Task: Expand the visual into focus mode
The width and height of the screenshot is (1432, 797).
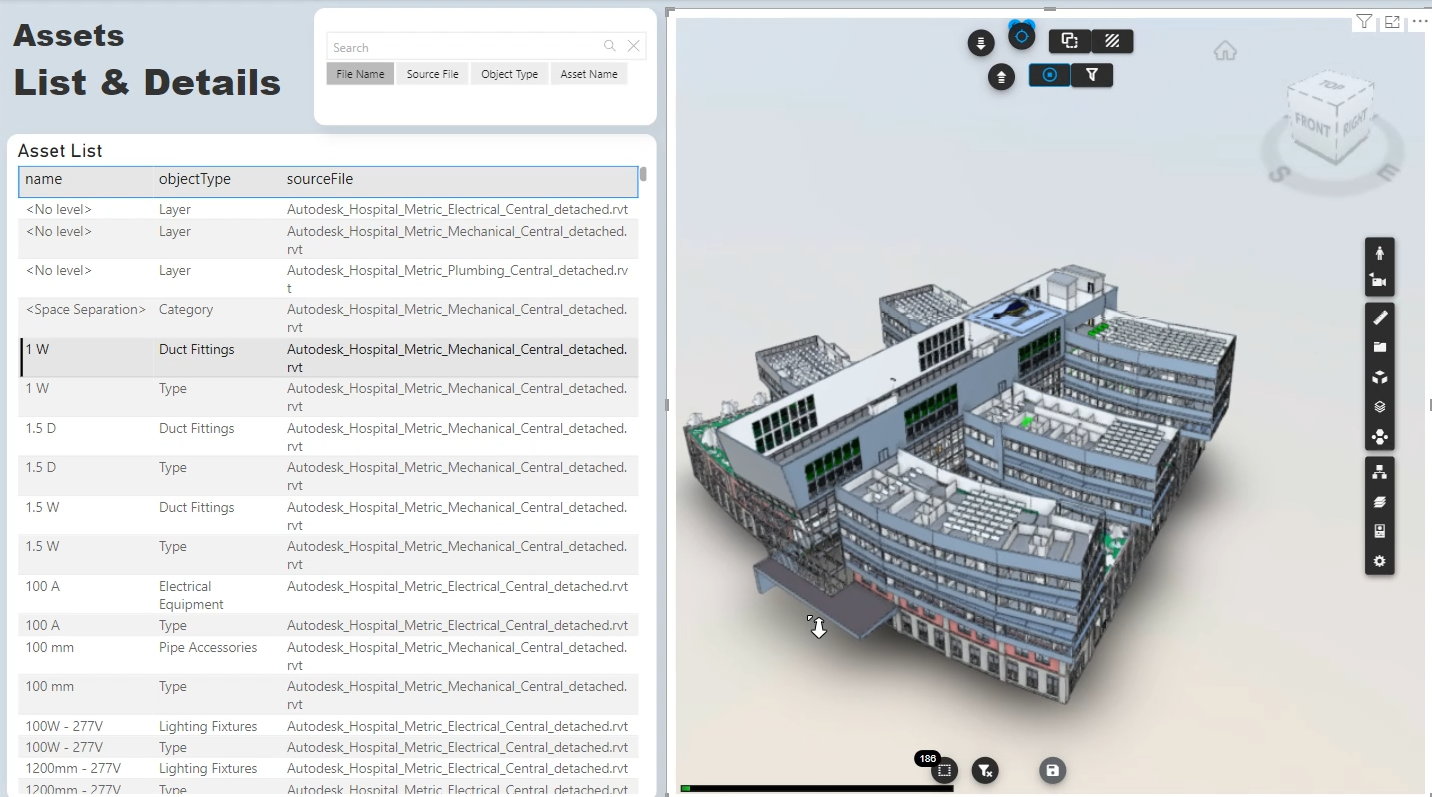Action: (x=1392, y=22)
